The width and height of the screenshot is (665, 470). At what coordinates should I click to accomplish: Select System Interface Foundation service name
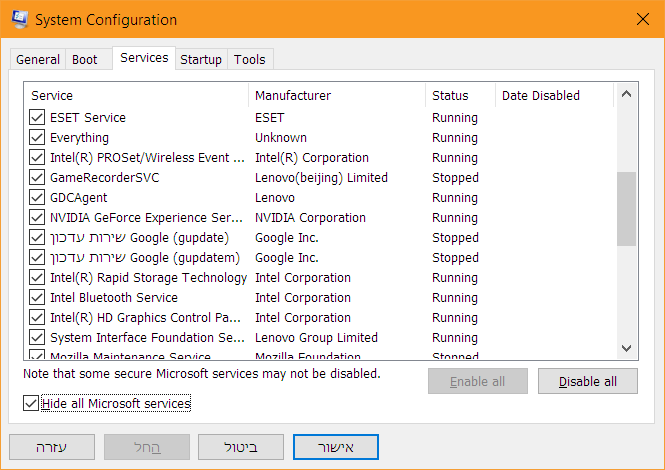coord(147,338)
